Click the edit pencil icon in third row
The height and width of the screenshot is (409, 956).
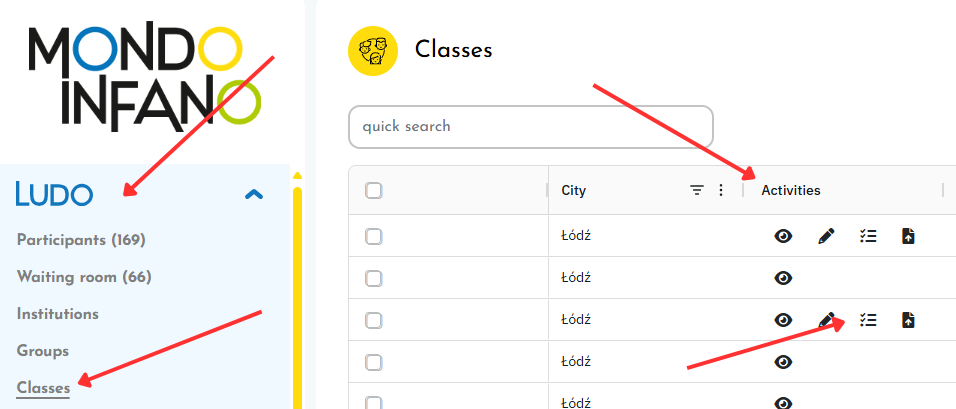click(826, 320)
